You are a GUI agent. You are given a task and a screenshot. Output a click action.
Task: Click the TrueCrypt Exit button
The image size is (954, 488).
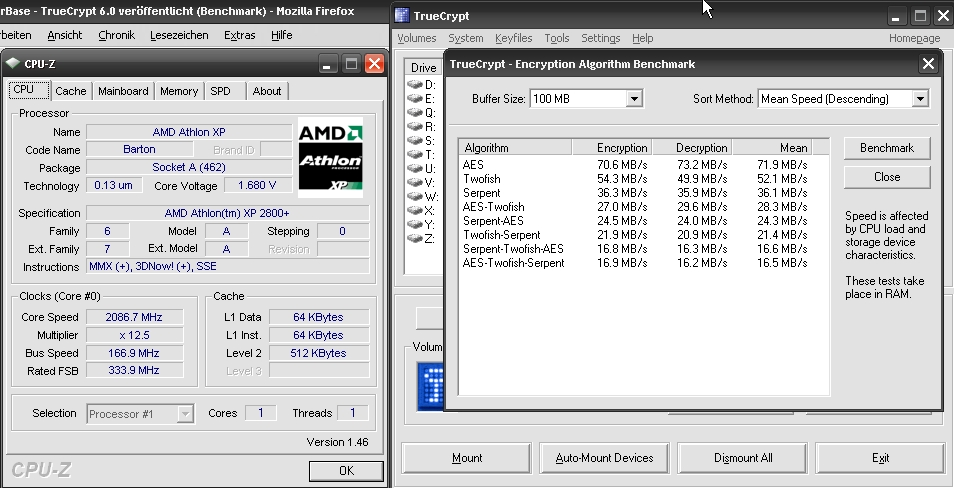pos(880,458)
